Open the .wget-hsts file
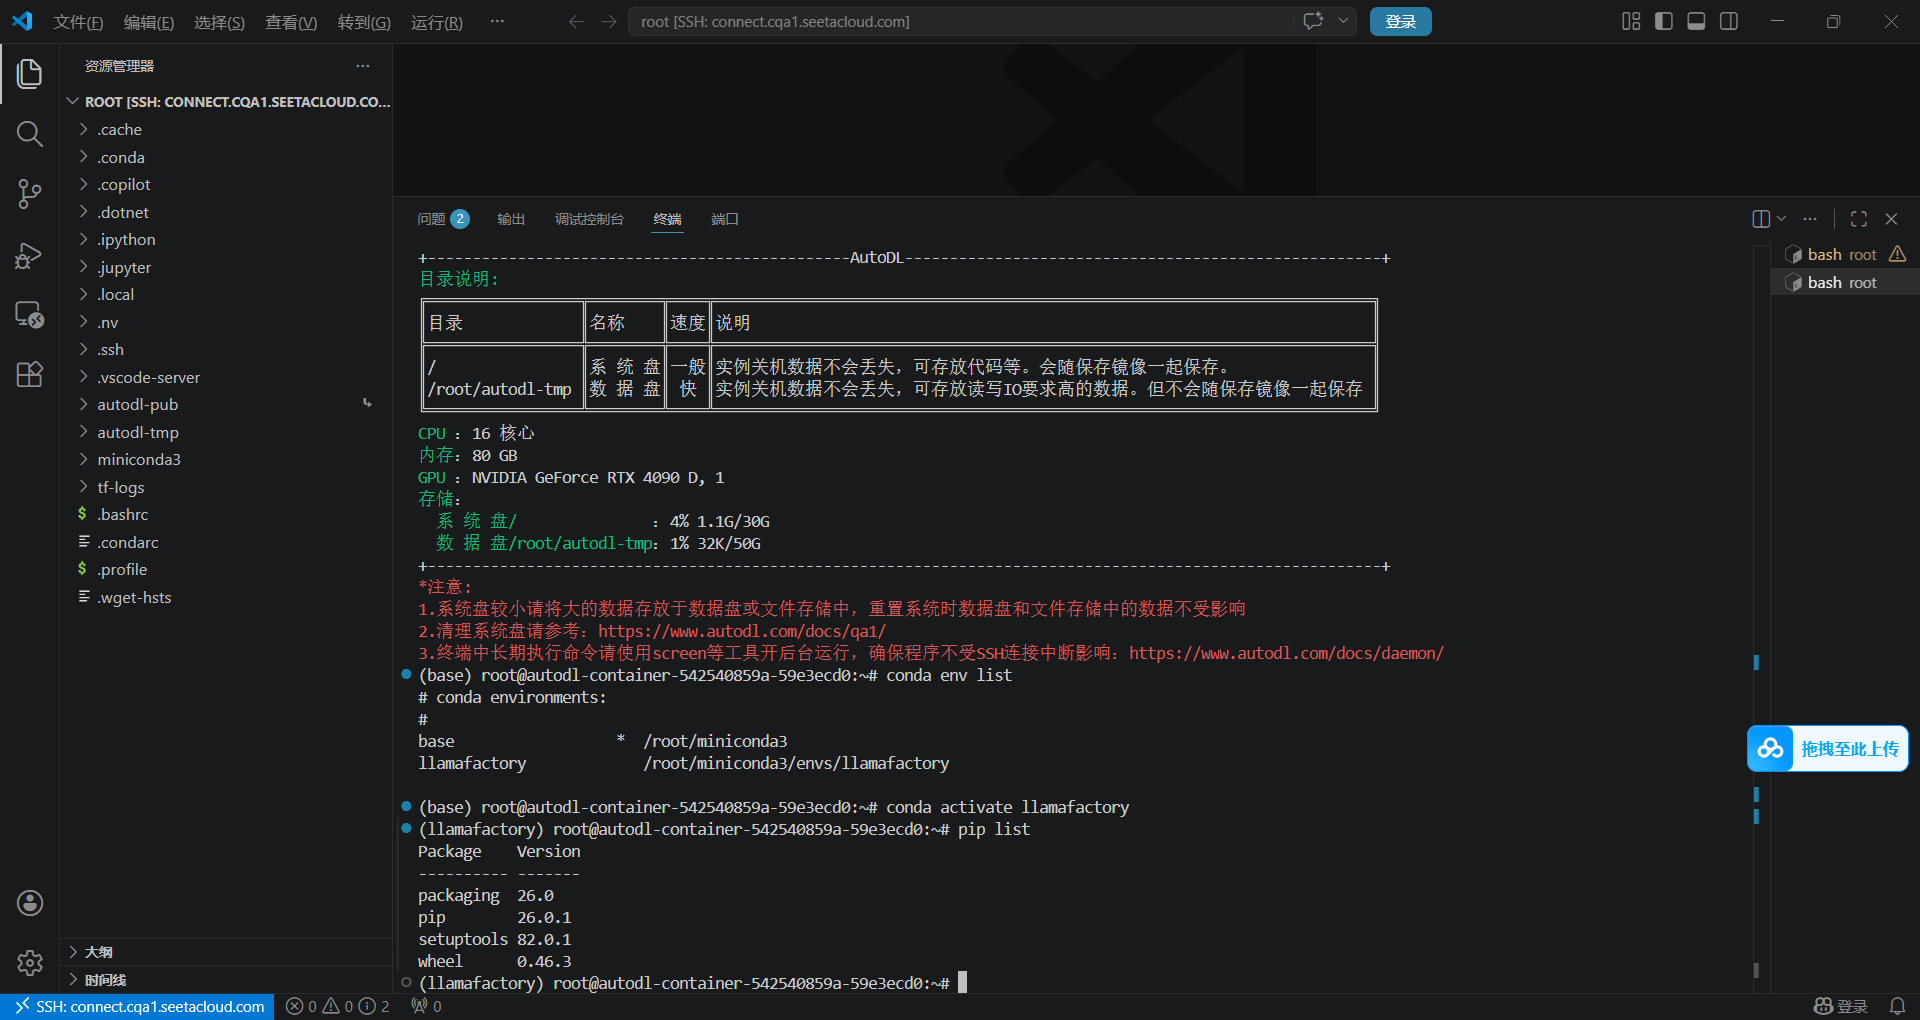1920x1020 pixels. point(226,597)
